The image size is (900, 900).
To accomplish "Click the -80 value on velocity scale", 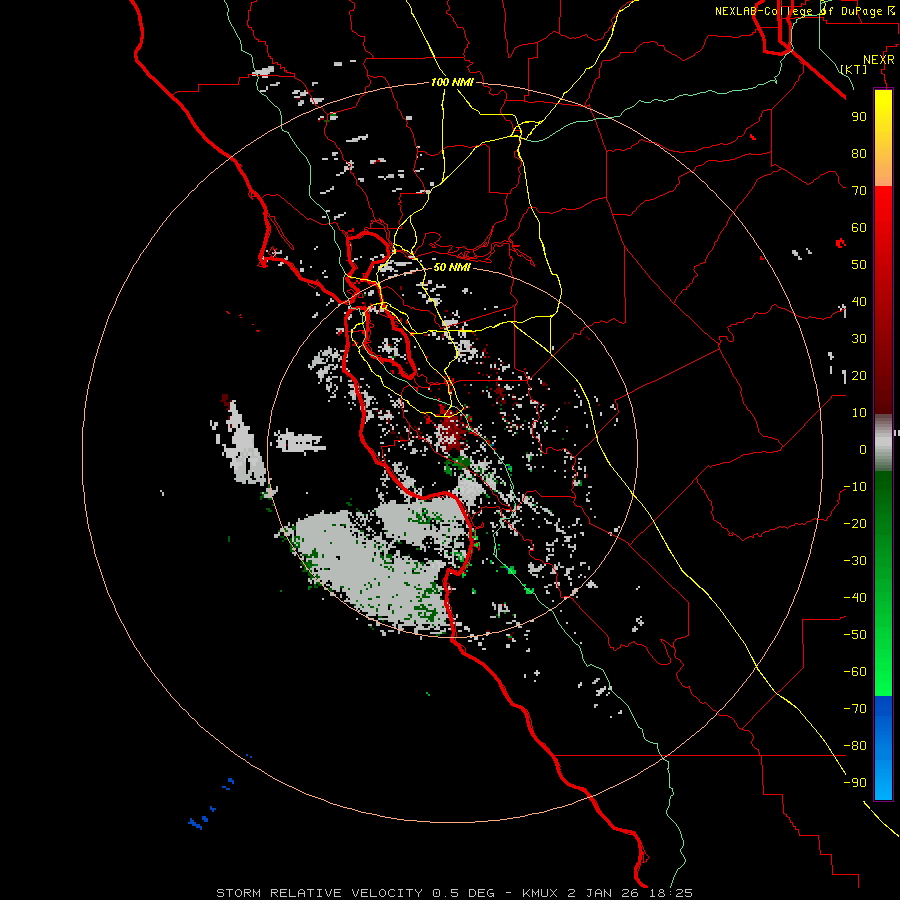I will point(855,746).
